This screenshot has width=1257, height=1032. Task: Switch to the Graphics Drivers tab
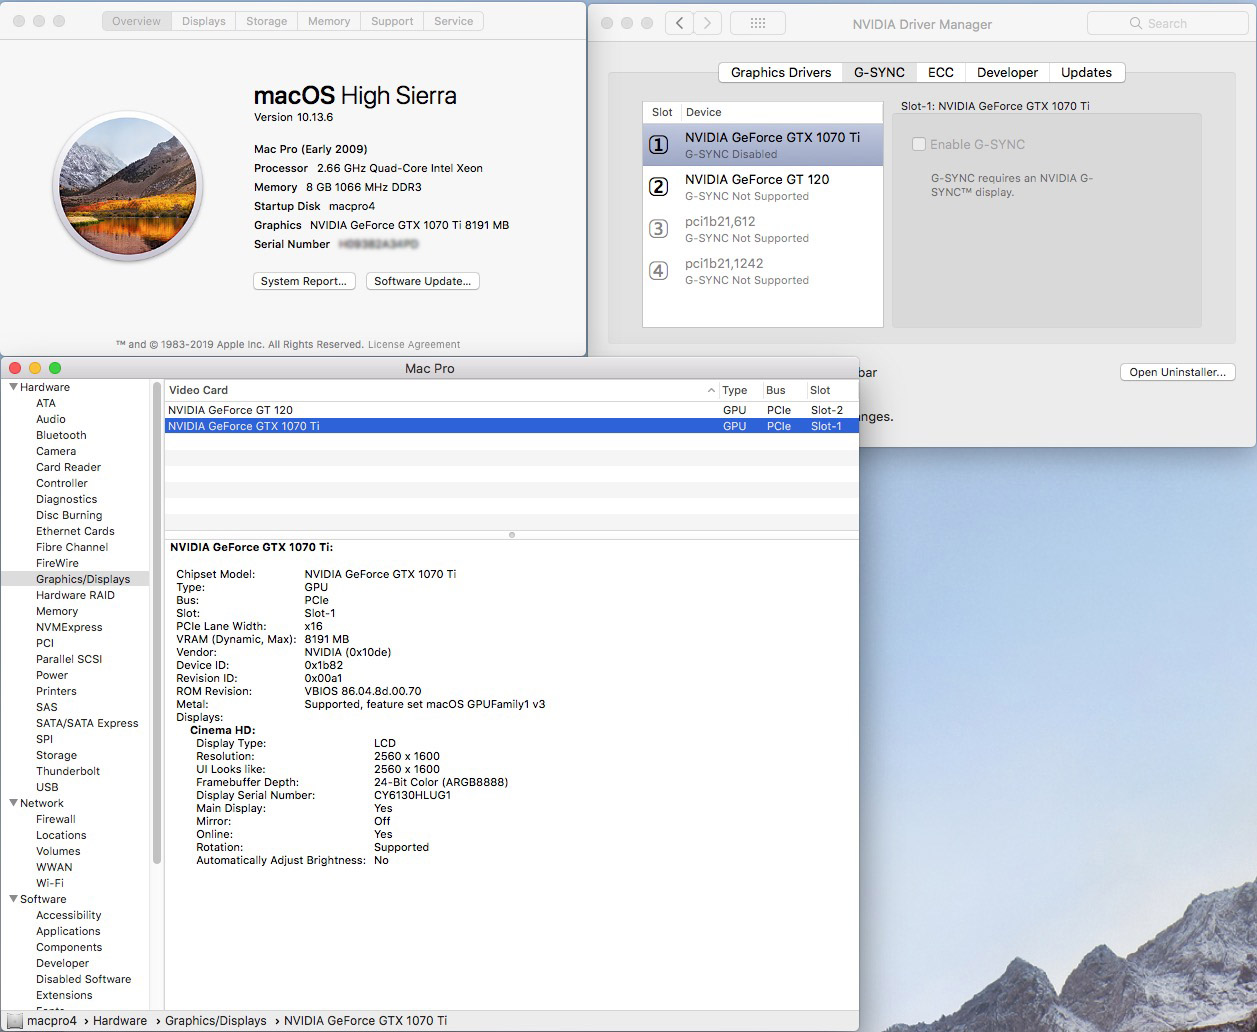click(781, 72)
